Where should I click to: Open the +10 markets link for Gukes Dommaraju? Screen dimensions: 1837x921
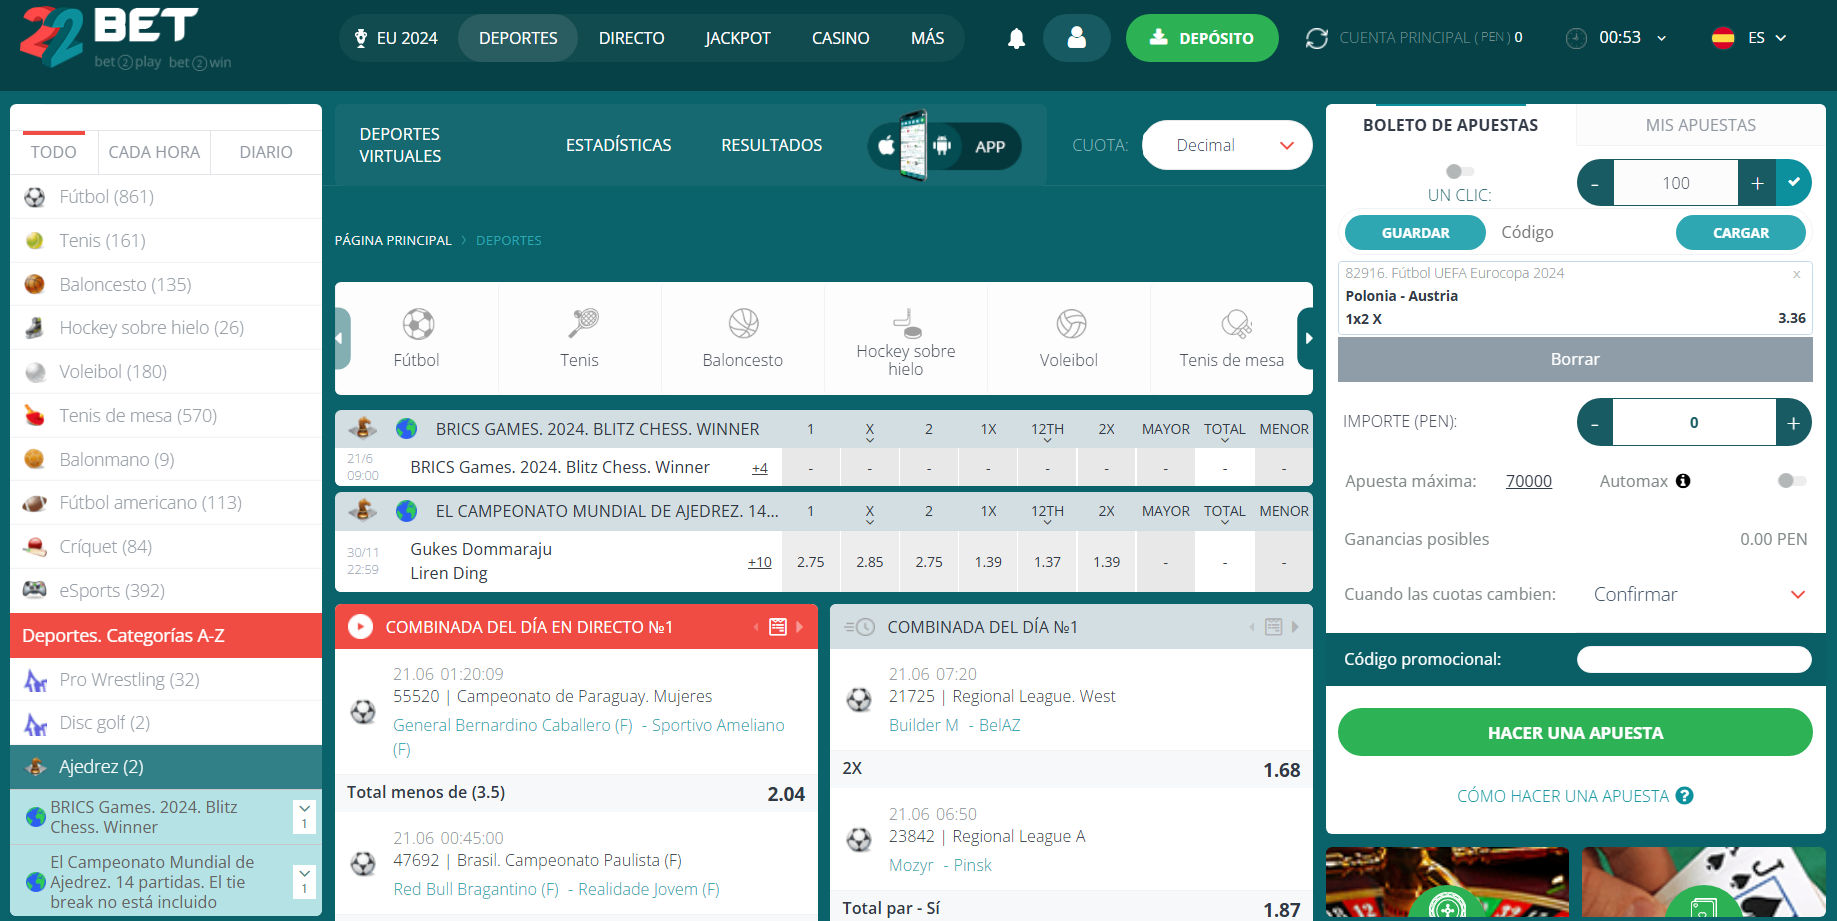[760, 562]
